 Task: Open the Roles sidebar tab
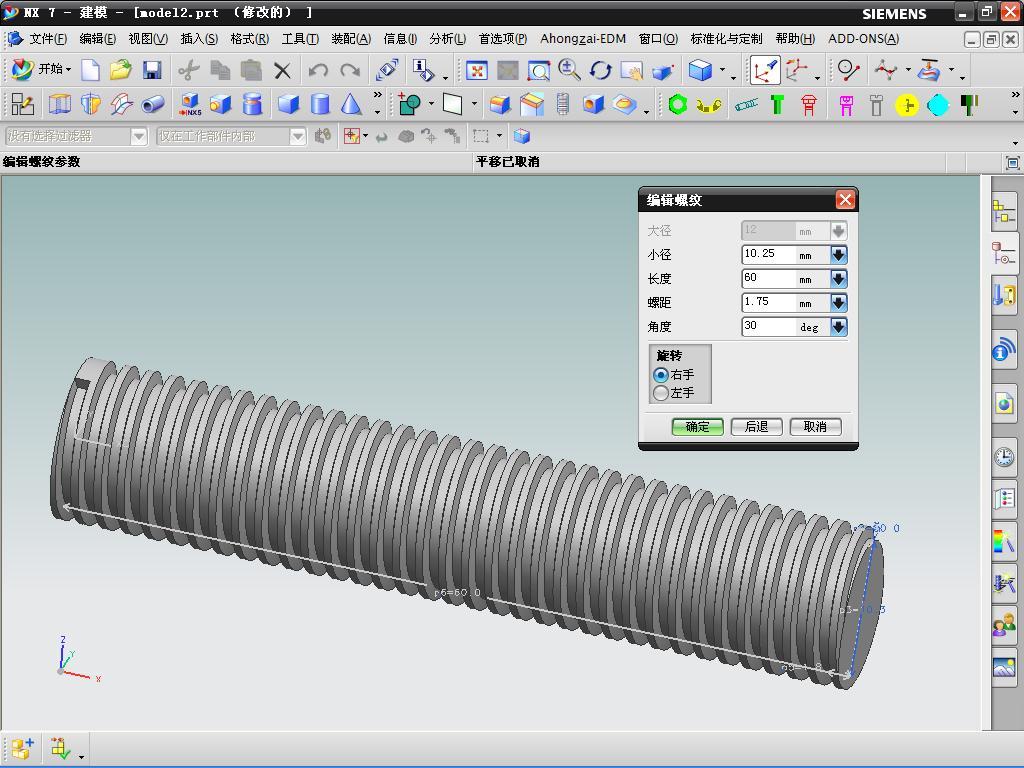click(1004, 625)
